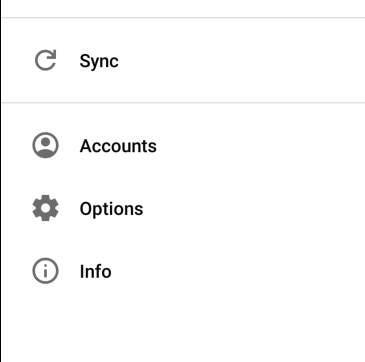Viewport: 365px width, 362px height.
Task: View app details through Info
Action: point(183,271)
